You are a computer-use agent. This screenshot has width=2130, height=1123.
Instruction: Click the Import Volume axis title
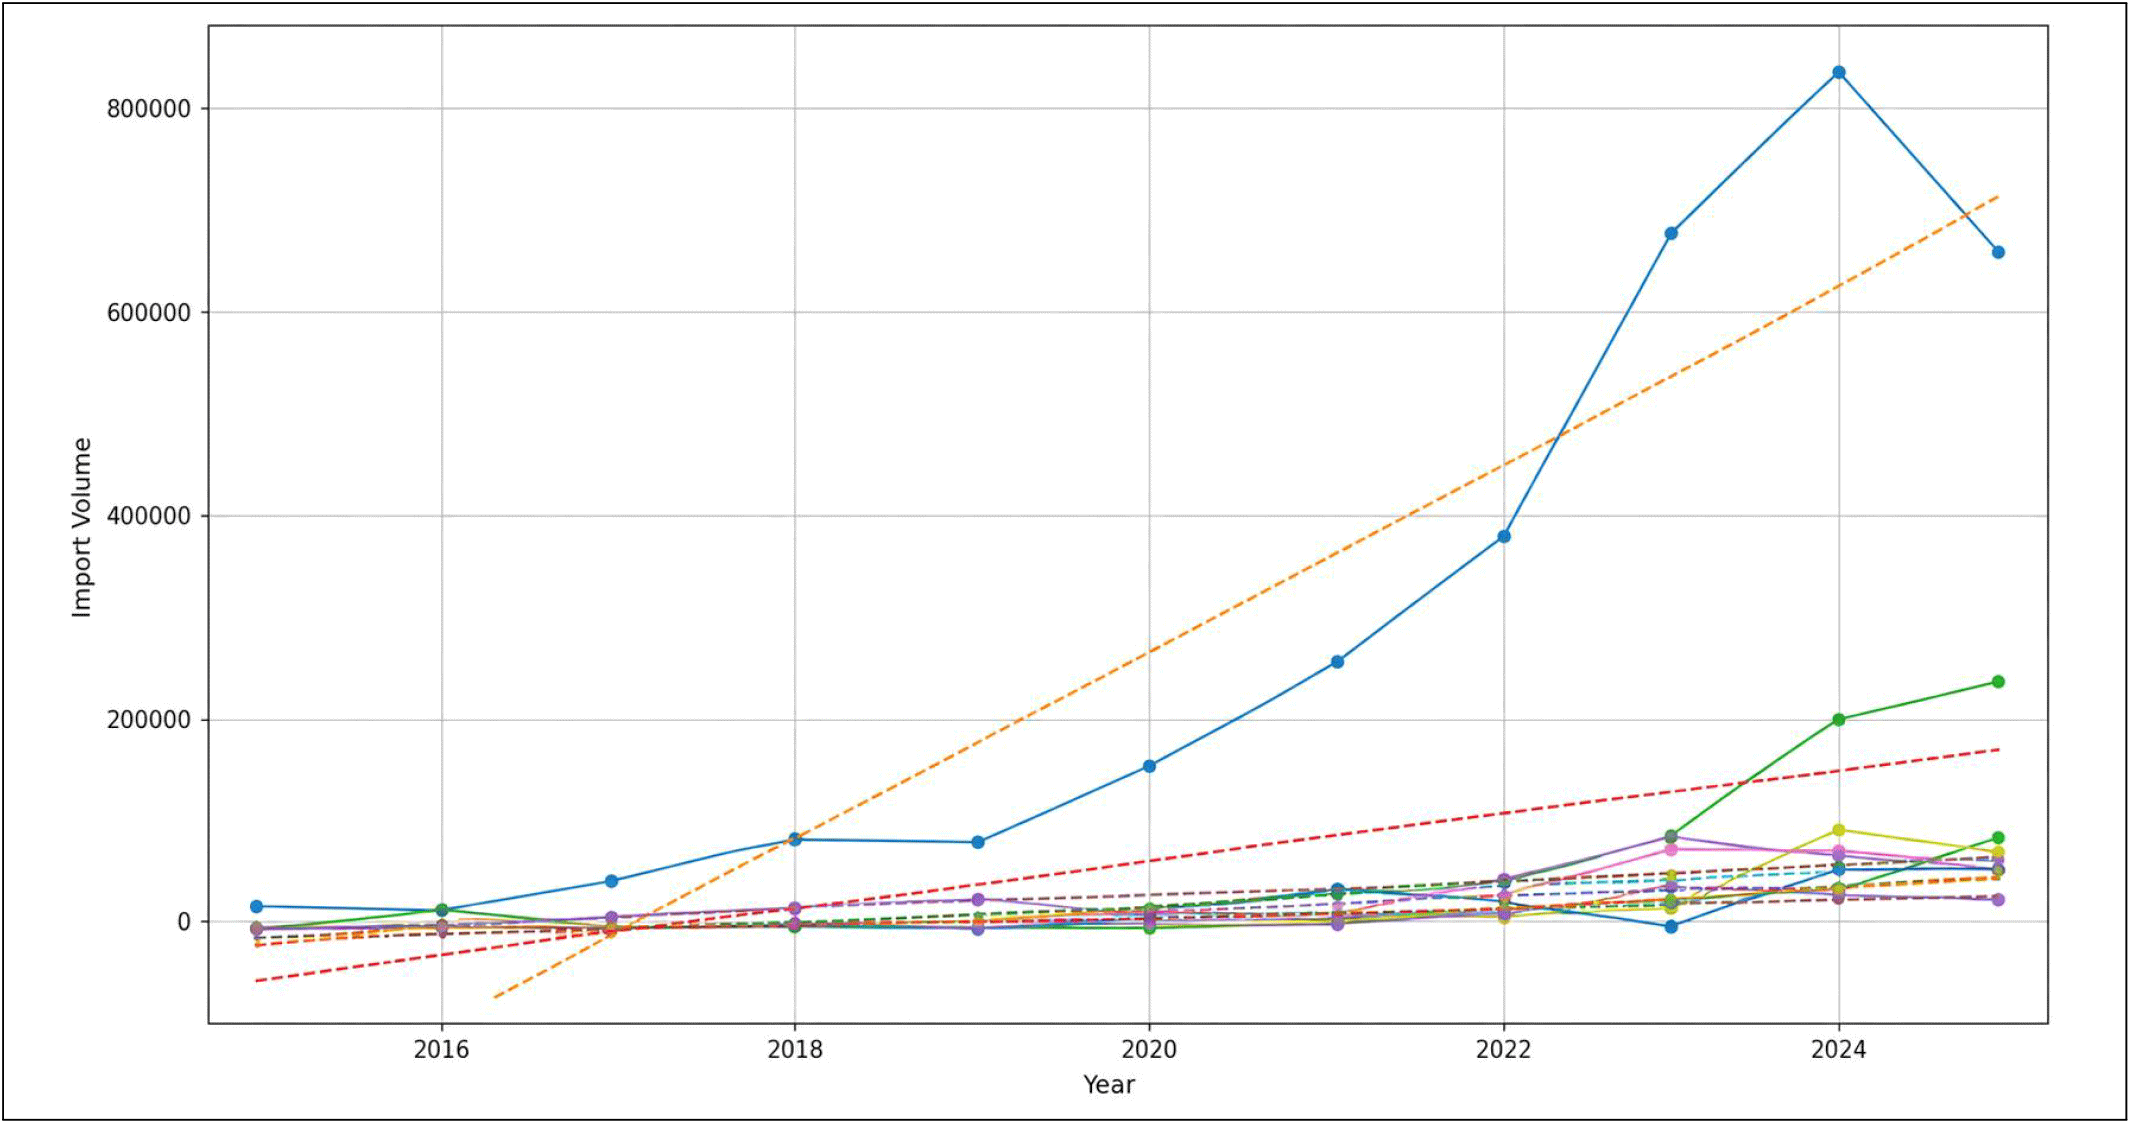82,527
